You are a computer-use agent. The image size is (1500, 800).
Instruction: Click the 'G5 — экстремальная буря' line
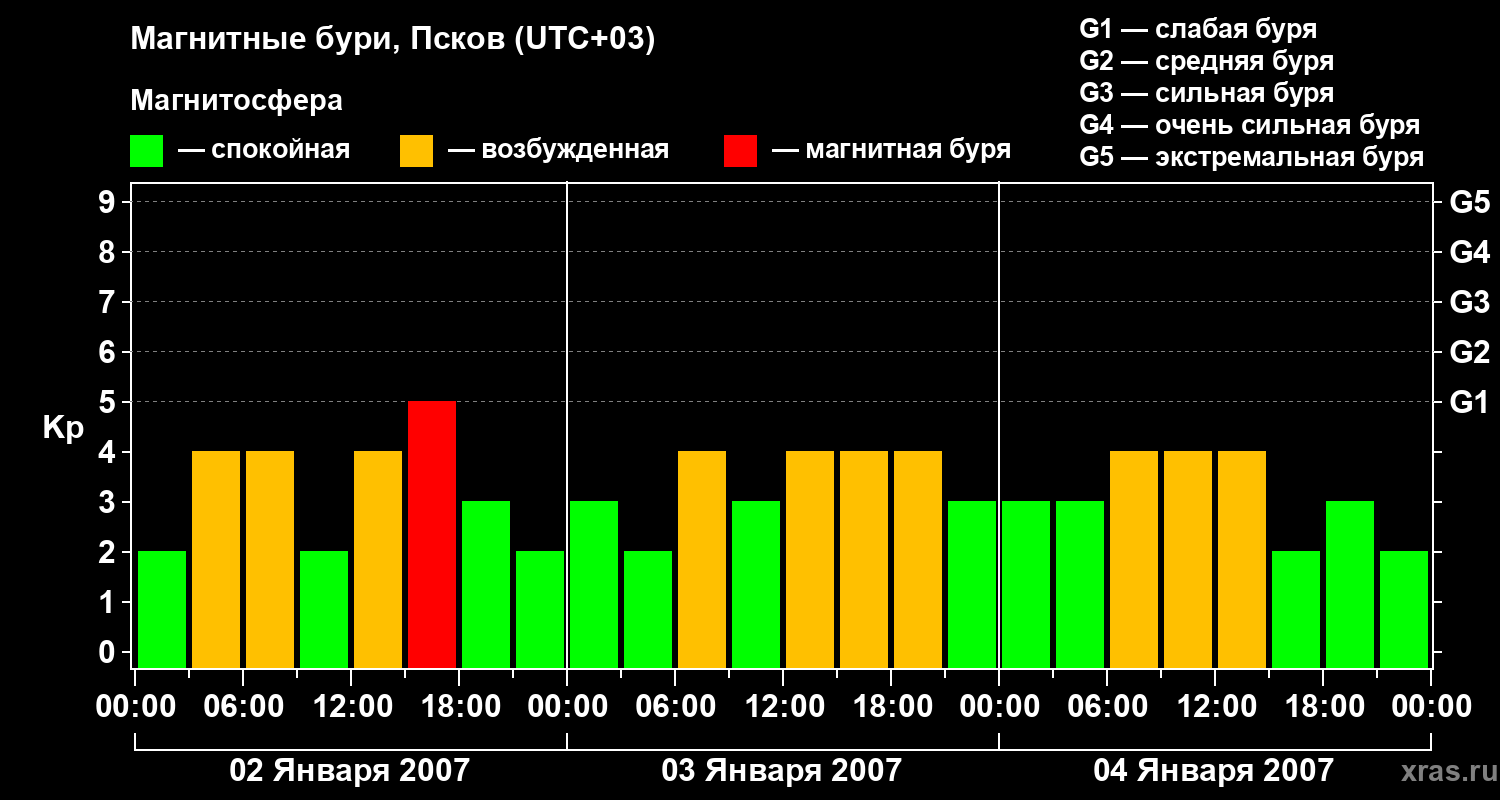coord(1252,158)
